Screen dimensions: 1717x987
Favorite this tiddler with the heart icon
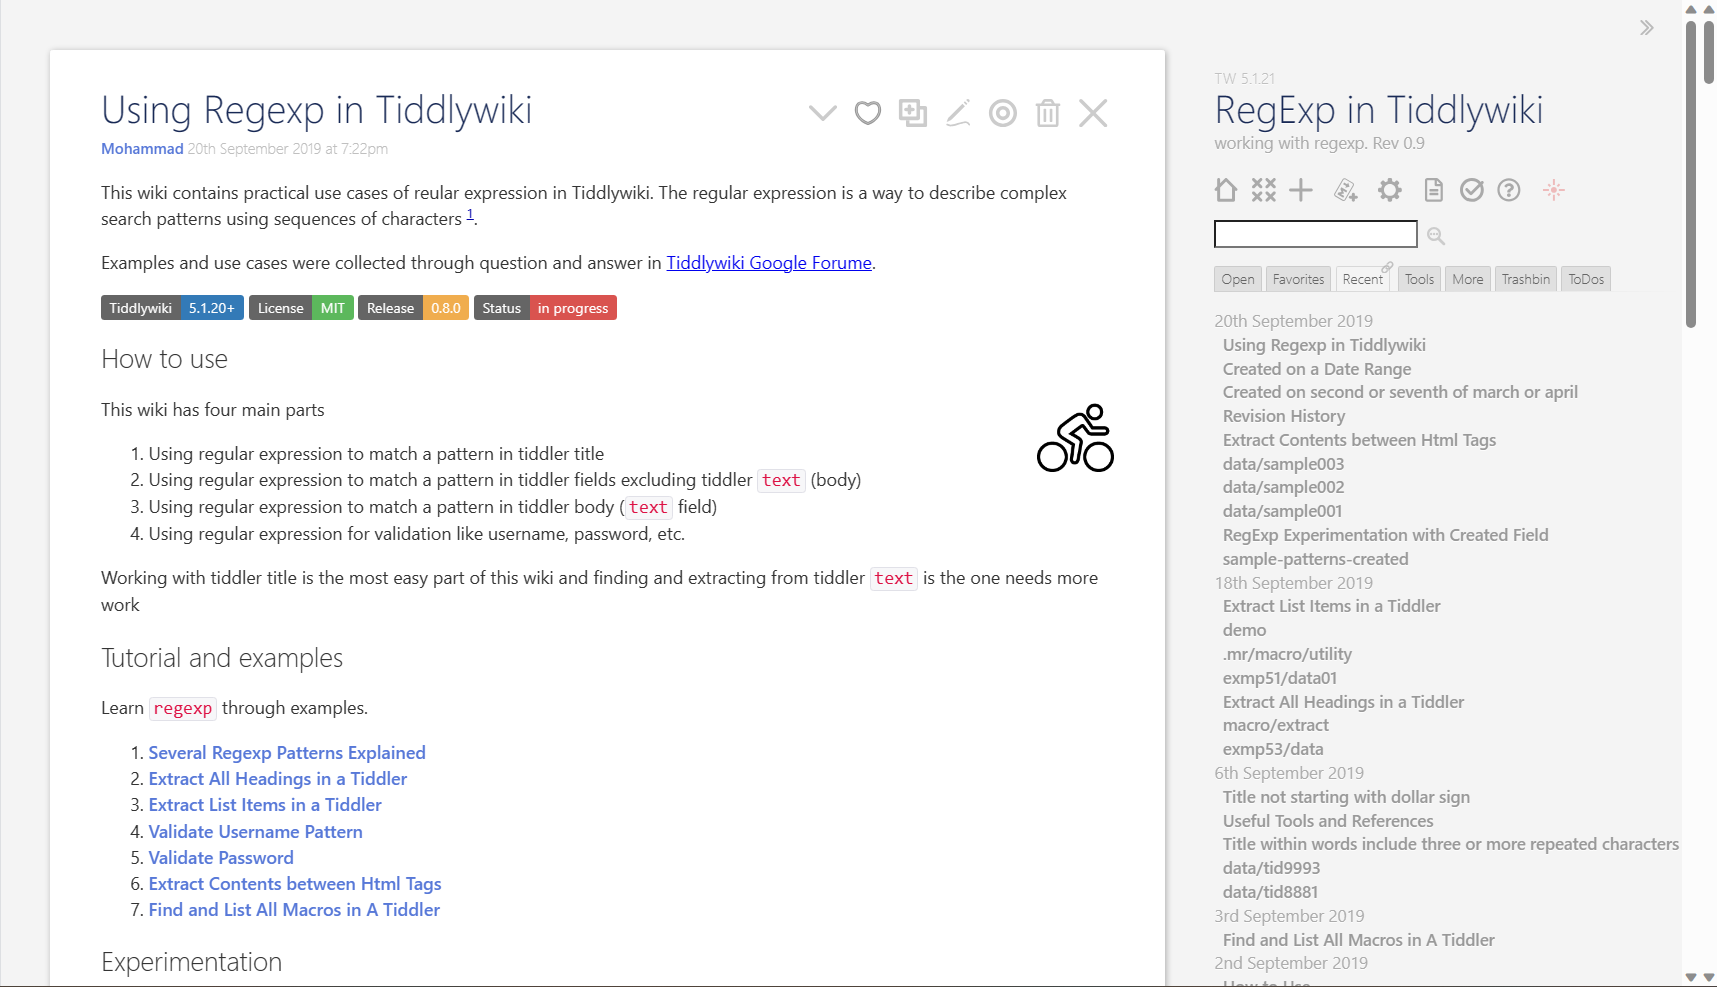[868, 113]
